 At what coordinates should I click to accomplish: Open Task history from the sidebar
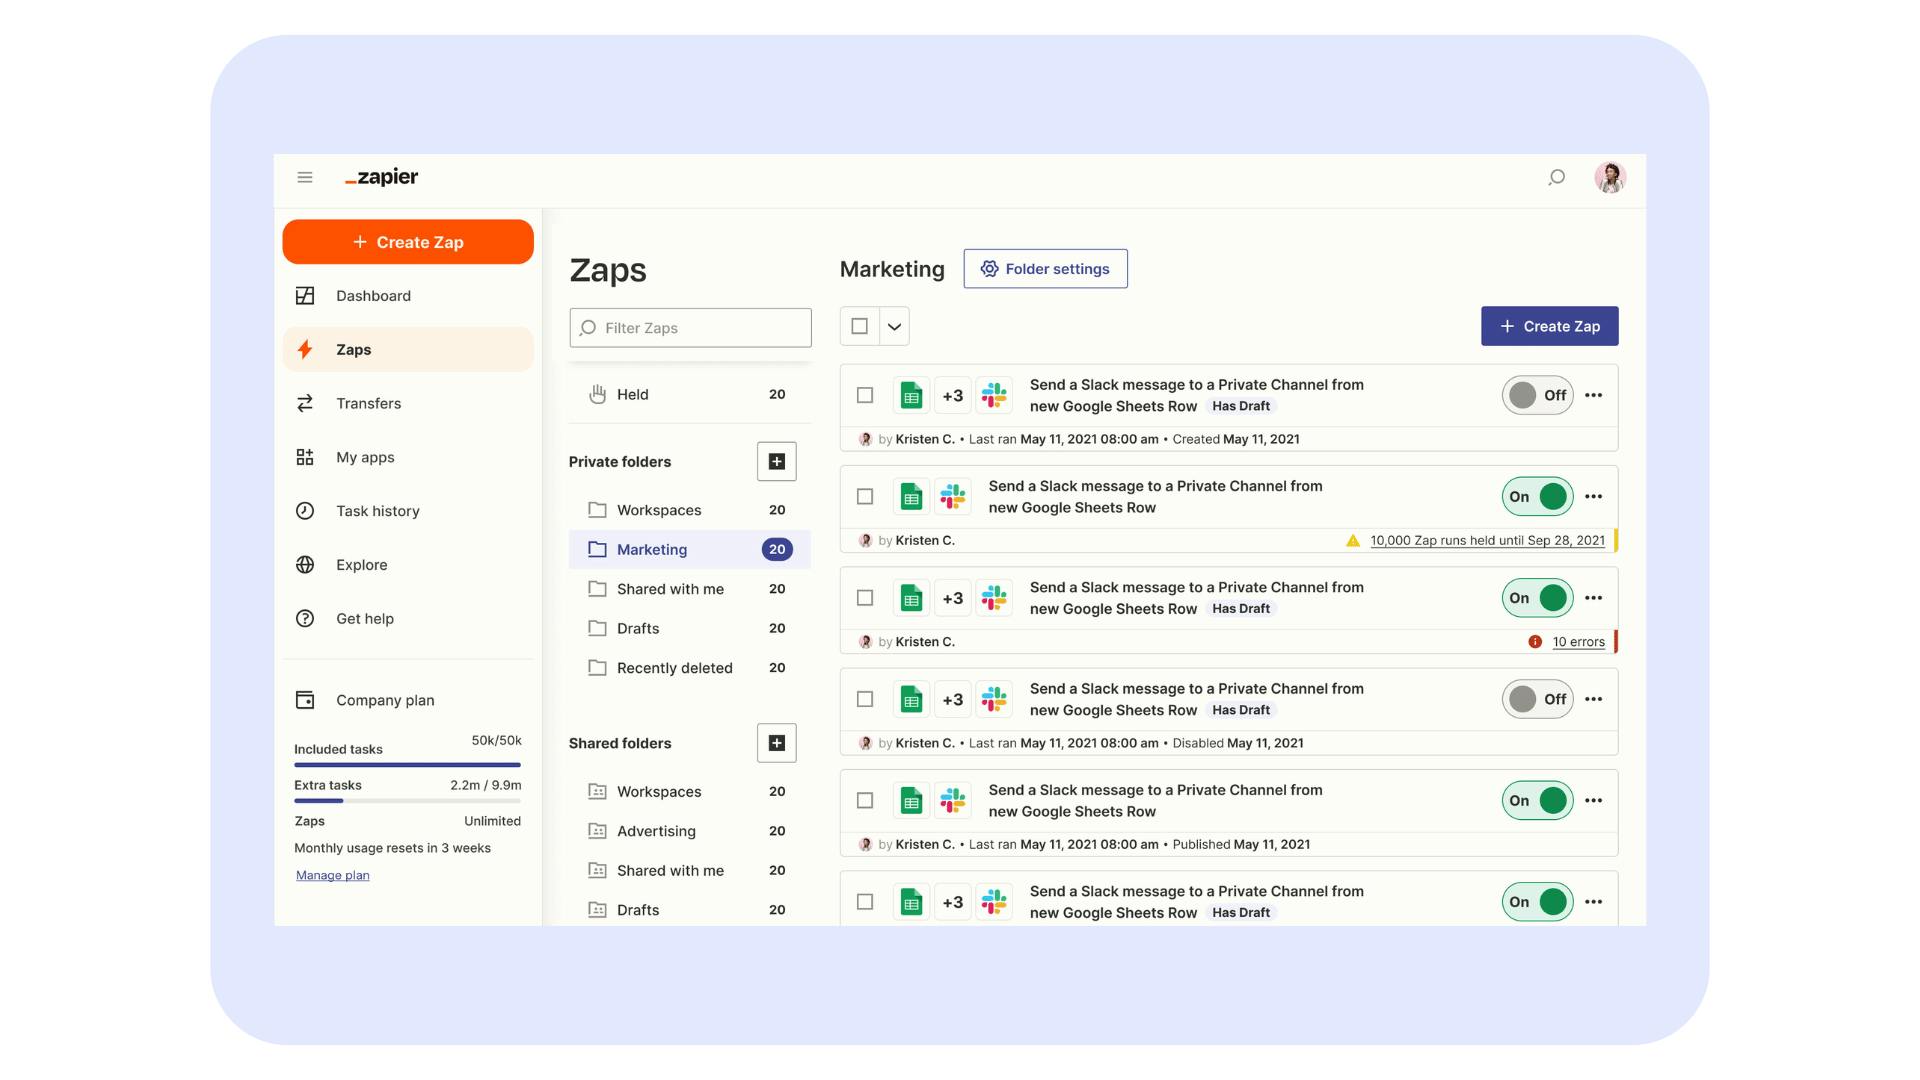[305, 510]
